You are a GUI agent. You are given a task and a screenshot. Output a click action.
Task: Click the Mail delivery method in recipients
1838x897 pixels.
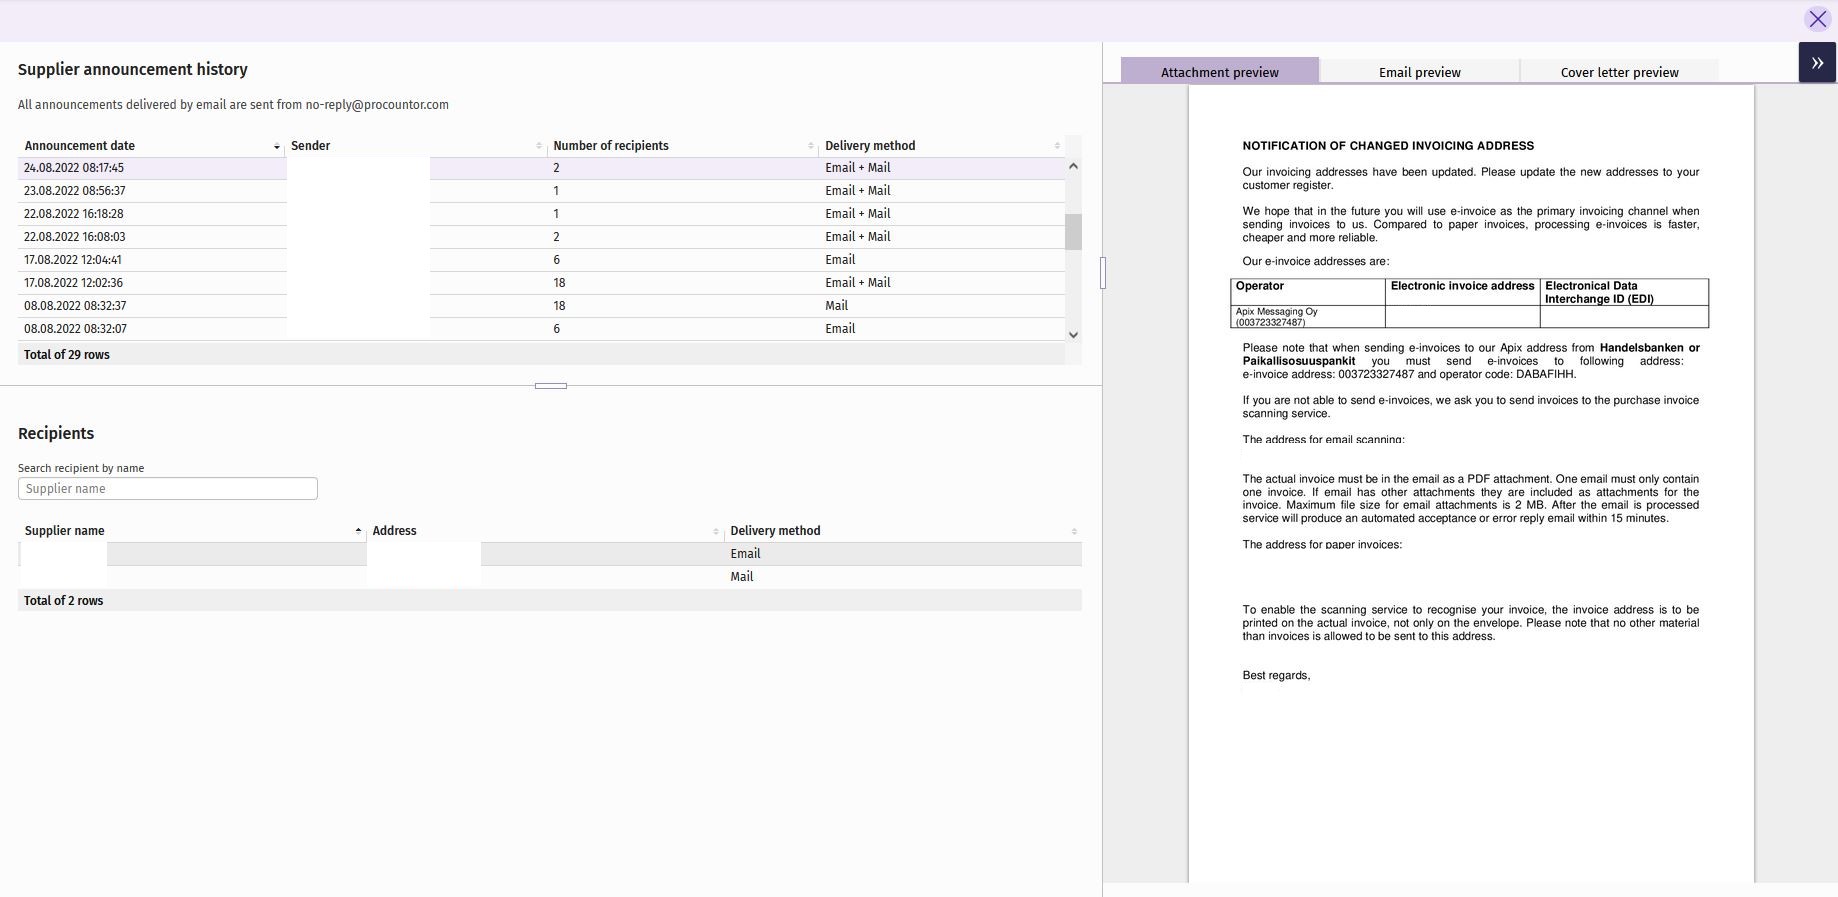(741, 576)
